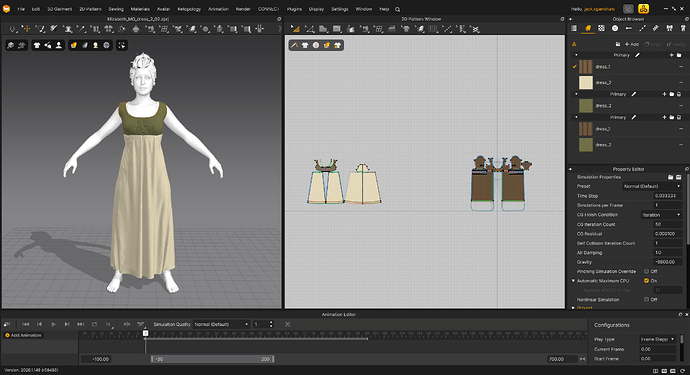Collapse the third Primary fabric group
Screen dimensions: 690x375
[x=576, y=118]
